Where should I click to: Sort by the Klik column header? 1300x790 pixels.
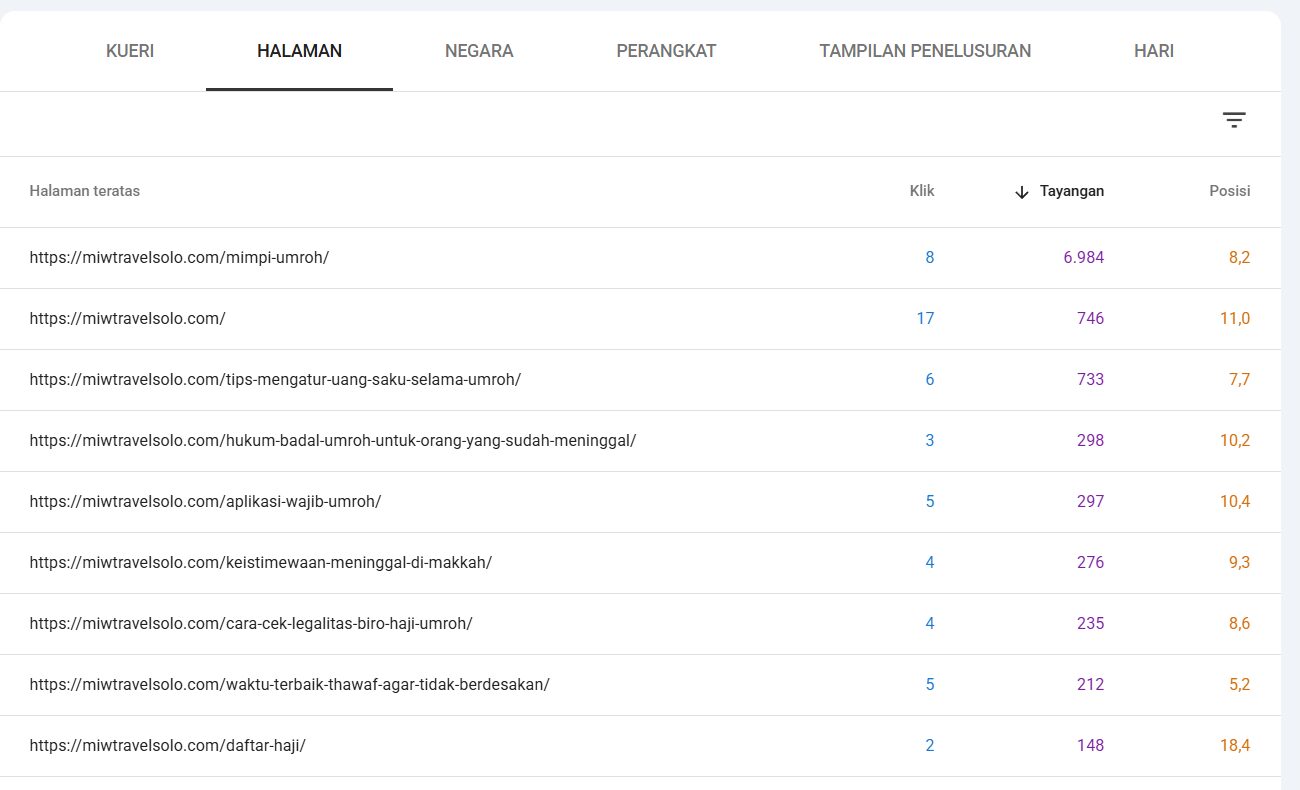click(922, 191)
